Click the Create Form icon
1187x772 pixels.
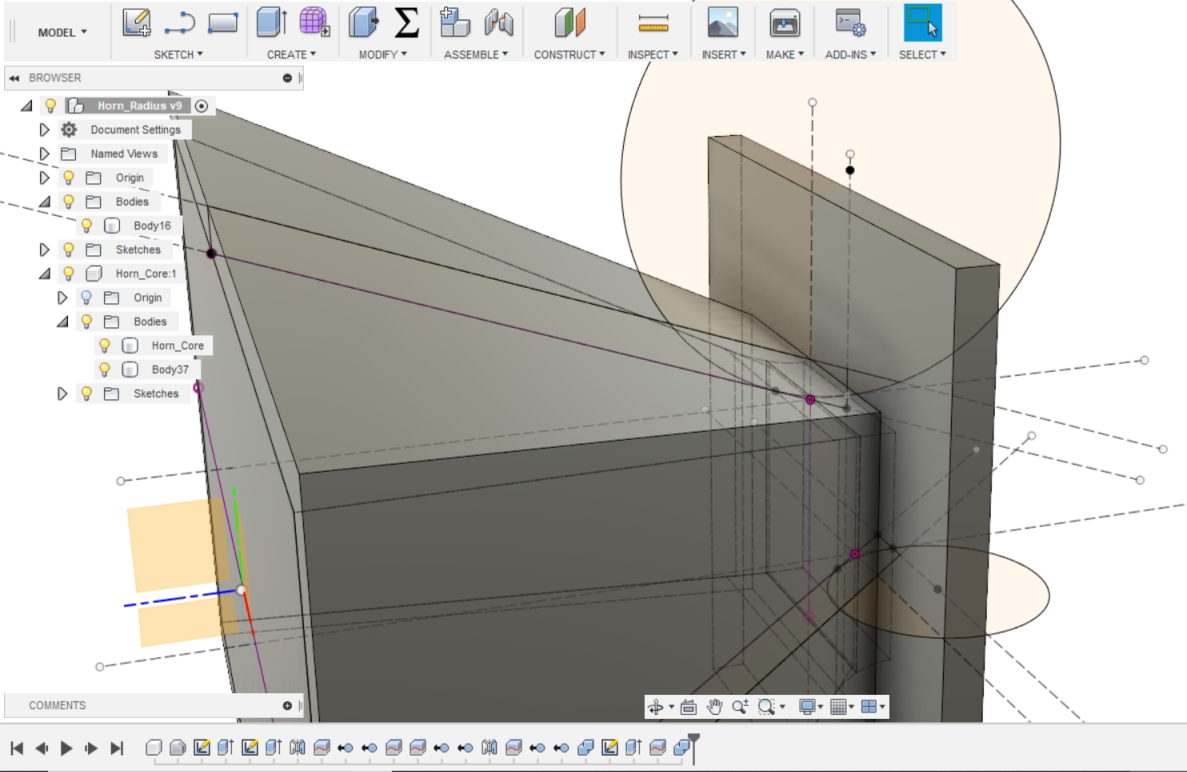tap(314, 22)
